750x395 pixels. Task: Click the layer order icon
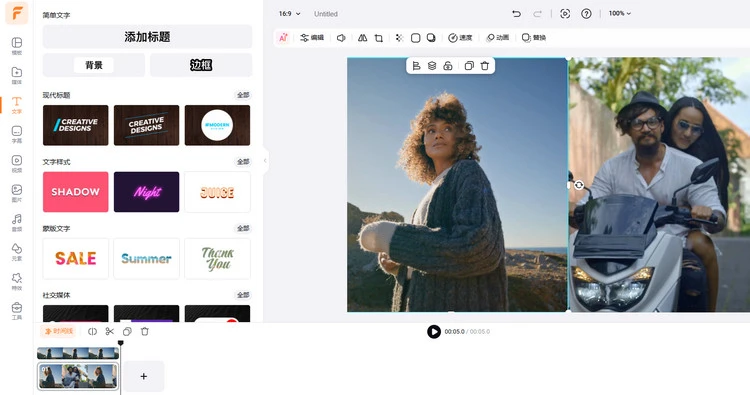point(432,66)
